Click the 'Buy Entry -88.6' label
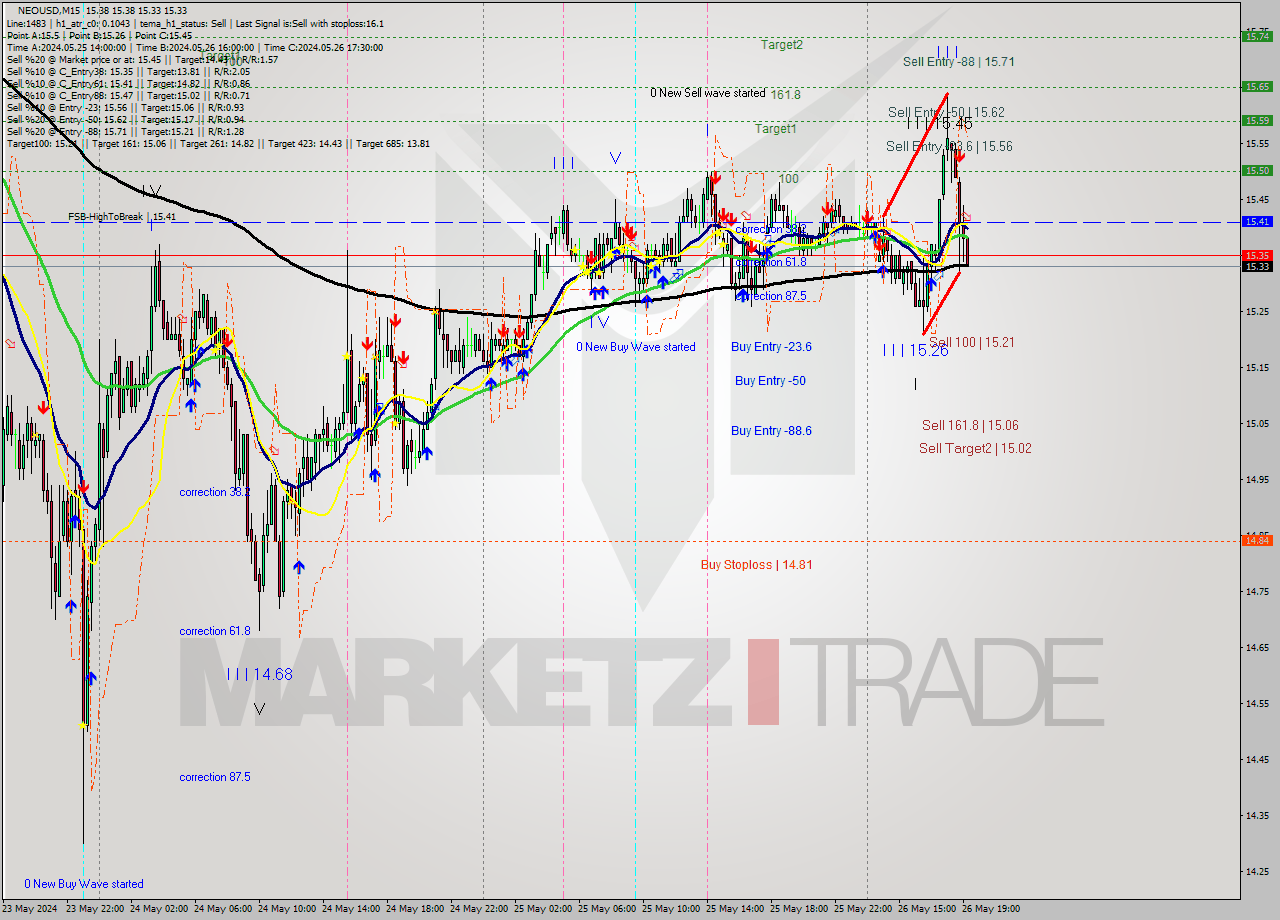 point(771,431)
